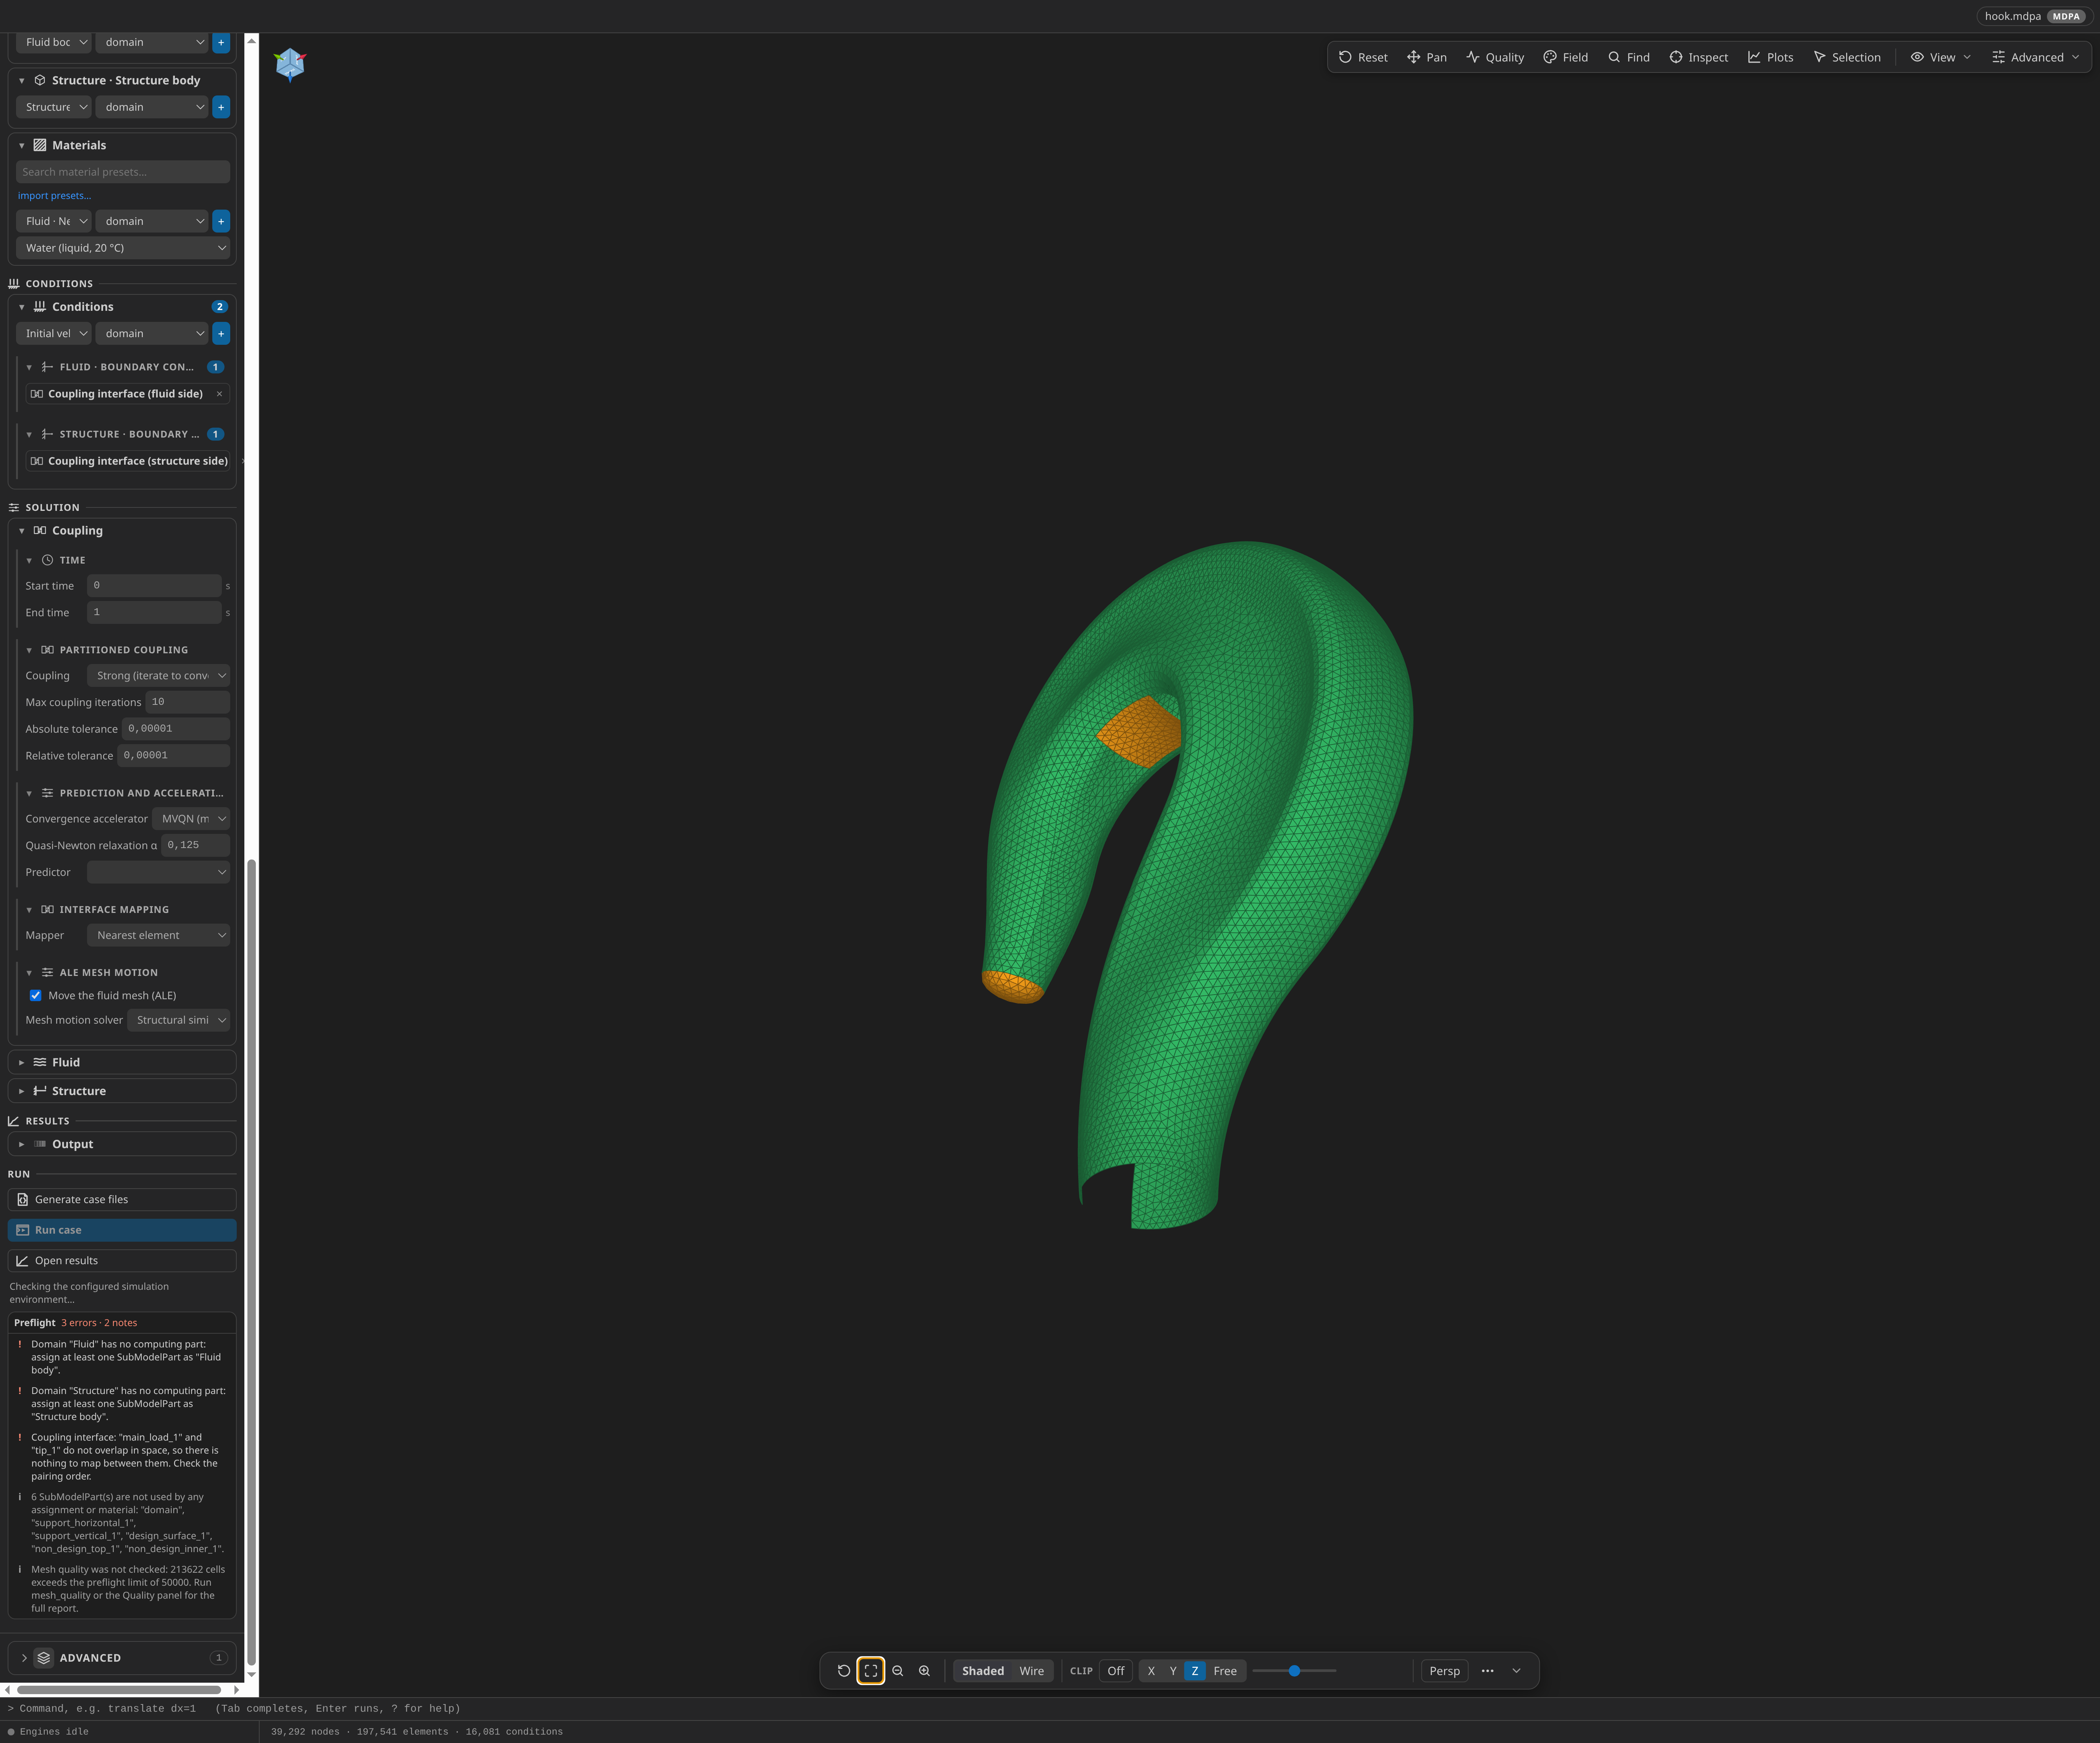Open the Quality panel

point(1495,57)
